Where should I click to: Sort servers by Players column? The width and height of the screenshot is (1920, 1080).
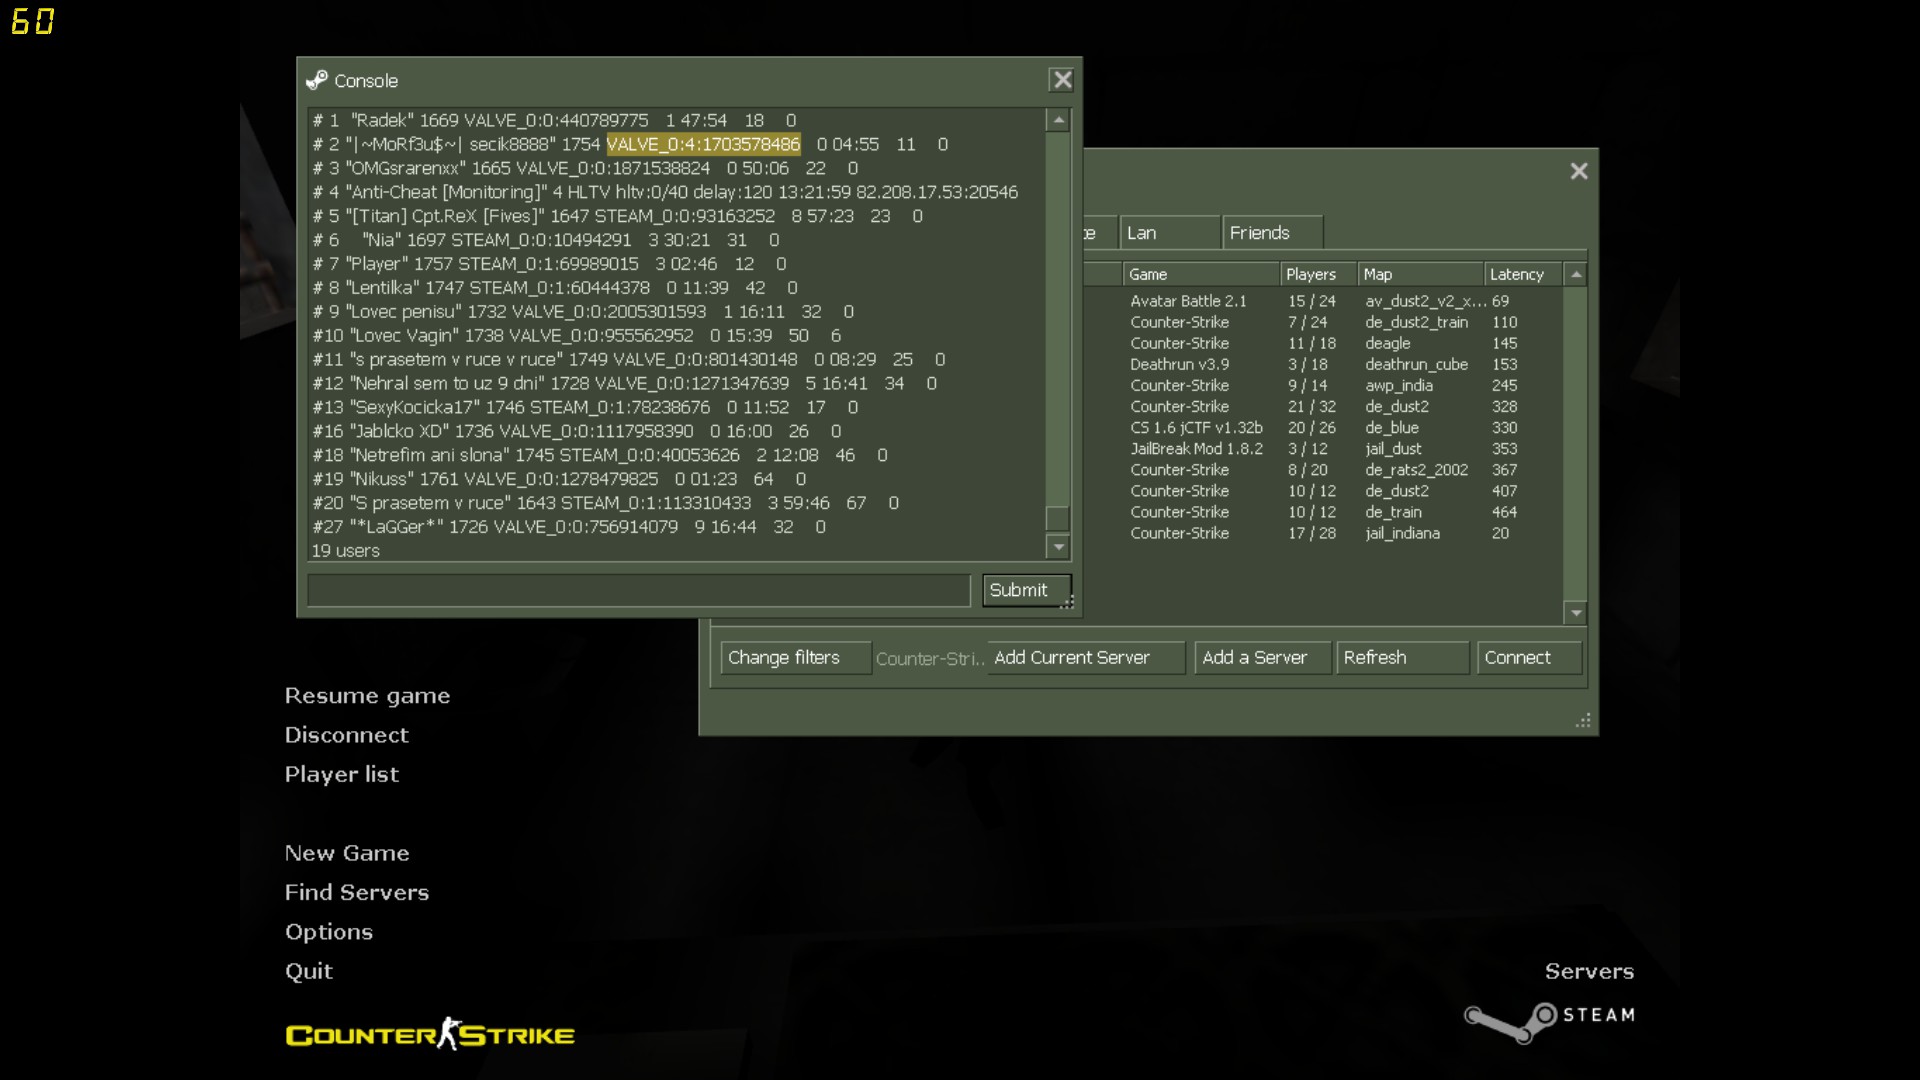click(x=1318, y=274)
